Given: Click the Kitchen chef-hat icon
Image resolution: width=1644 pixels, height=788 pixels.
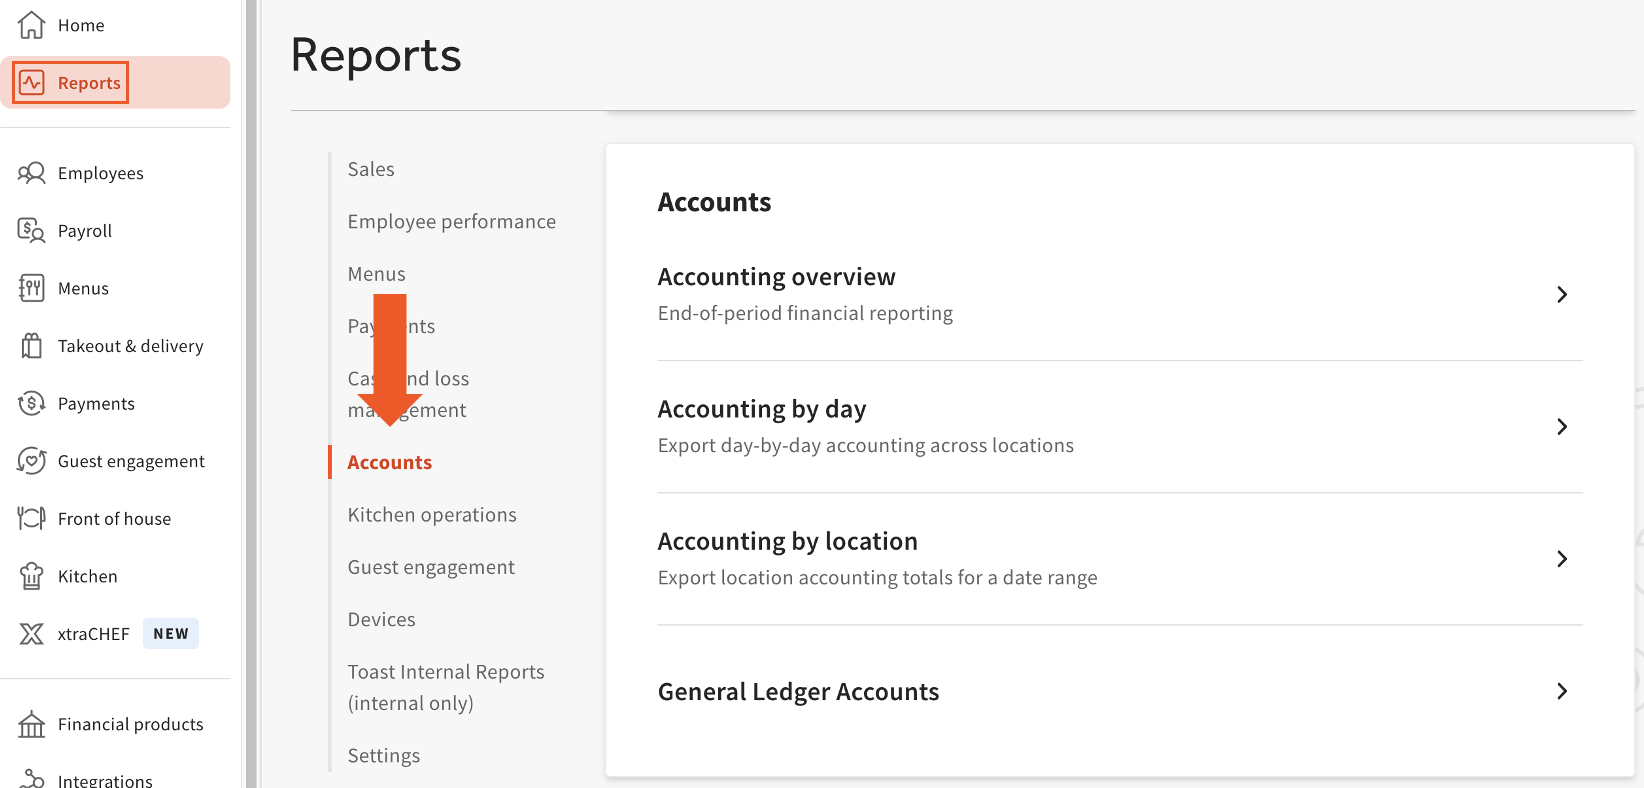Looking at the screenshot, I should (31, 575).
